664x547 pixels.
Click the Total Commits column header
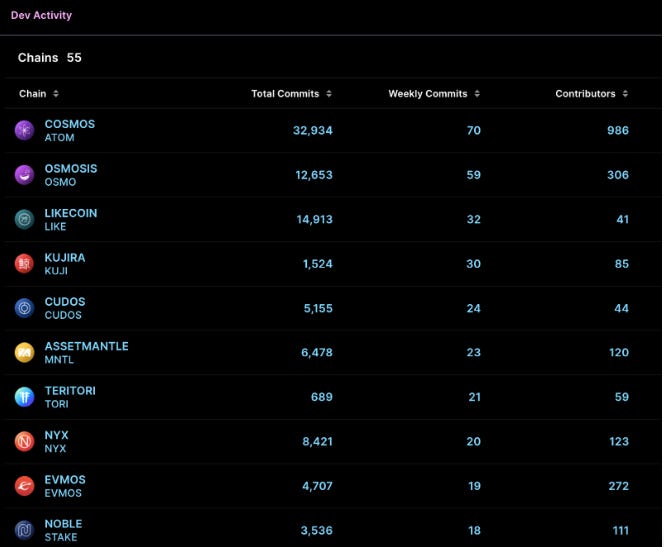pos(285,94)
